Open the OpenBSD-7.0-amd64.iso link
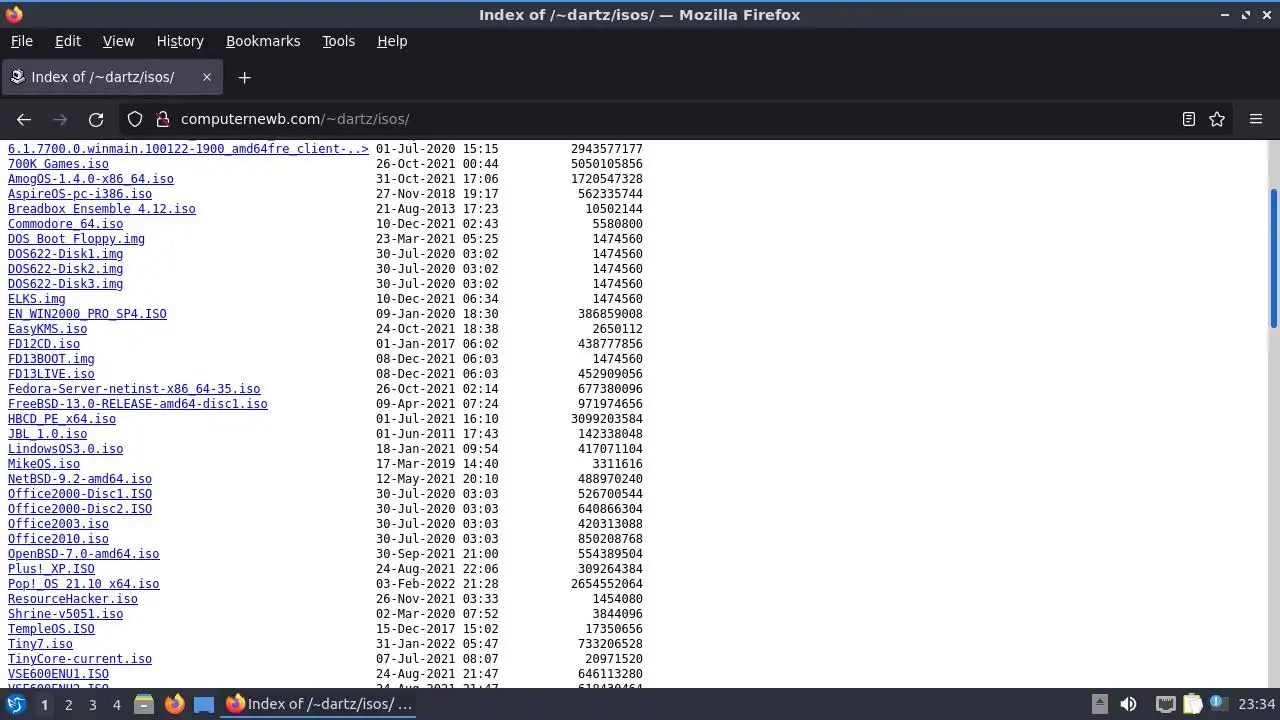This screenshot has width=1280, height=720. (x=83, y=554)
